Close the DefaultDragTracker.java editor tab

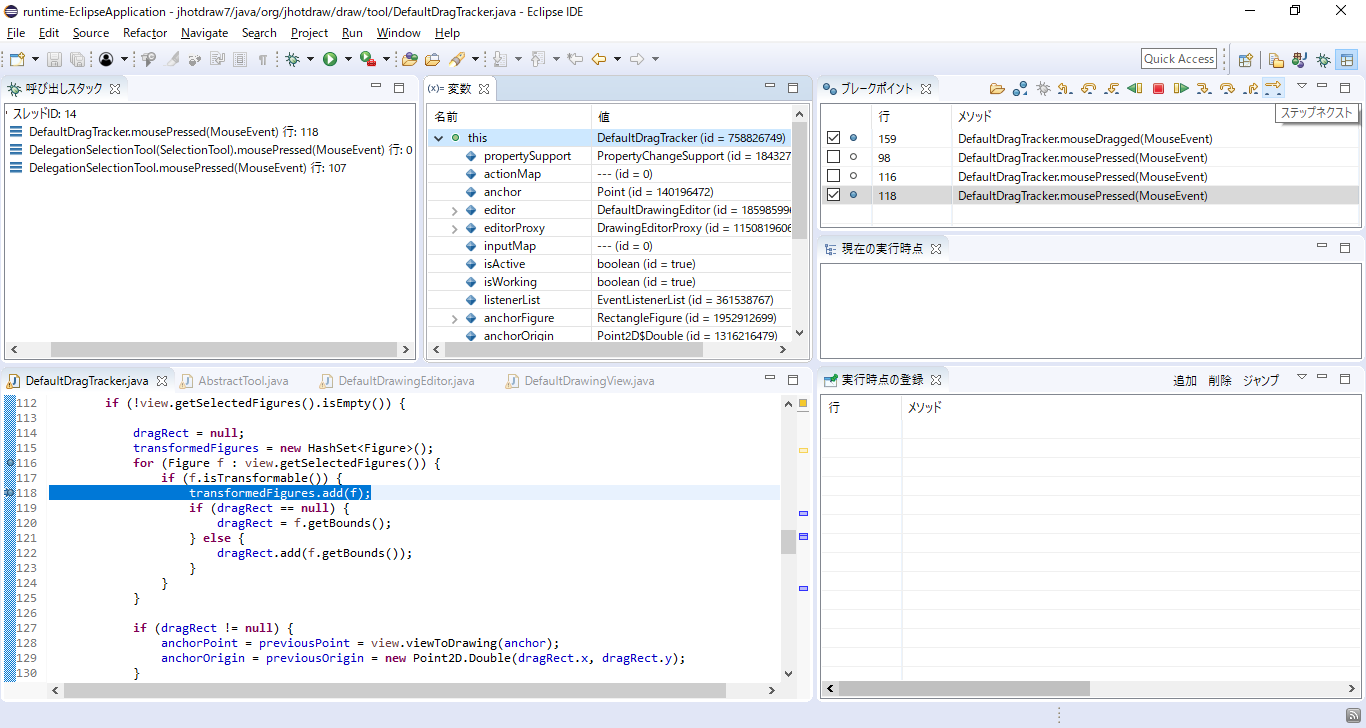tap(162, 381)
